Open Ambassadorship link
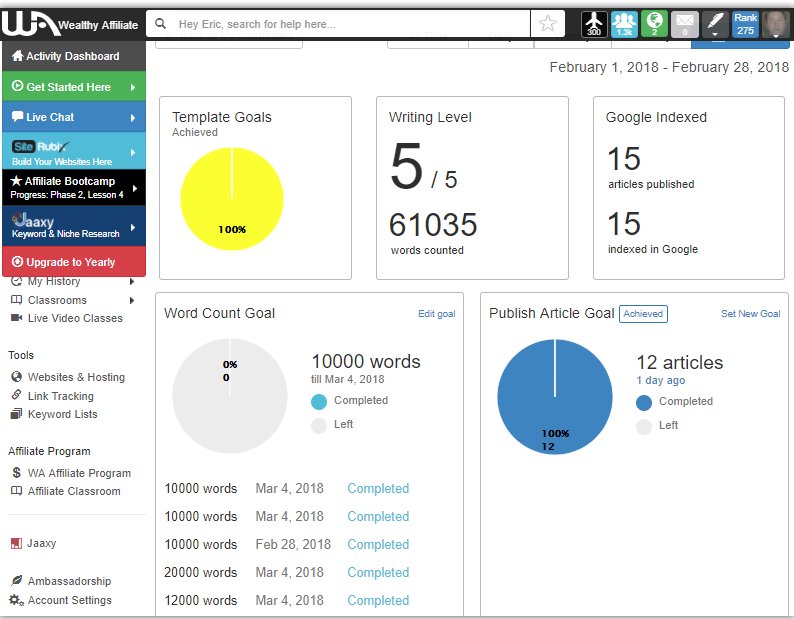The image size is (794, 619). [69, 581]
